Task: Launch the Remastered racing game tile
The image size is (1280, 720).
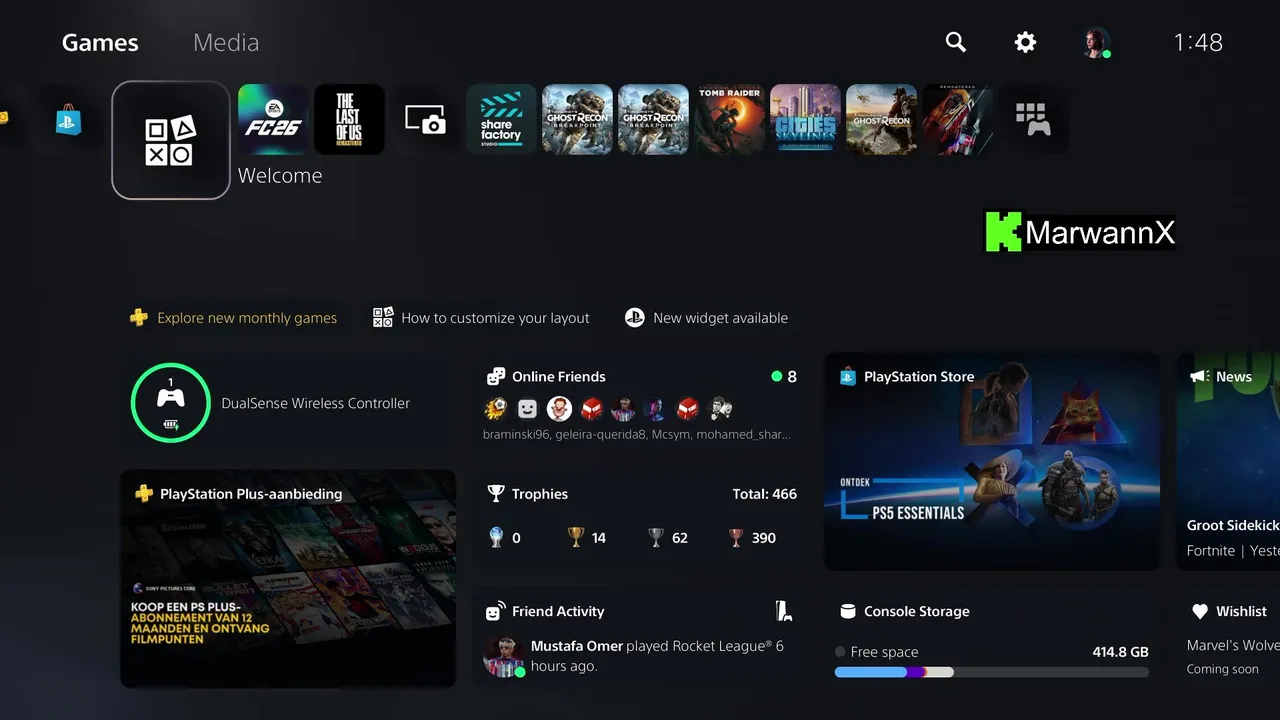Action: pyautogui.click(x=957, y=119)
